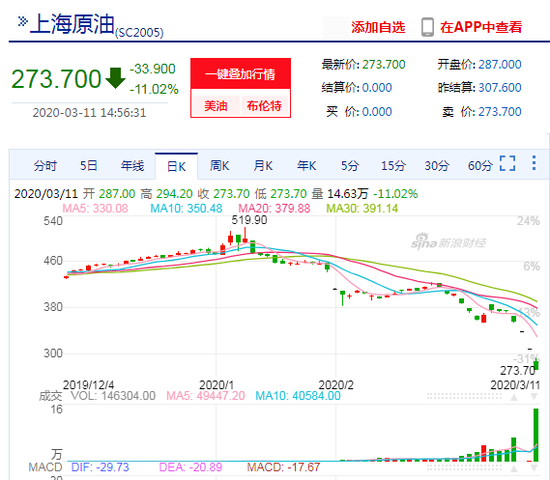
Task: Click the 519.90 peak price label
Action: (249, 220)
